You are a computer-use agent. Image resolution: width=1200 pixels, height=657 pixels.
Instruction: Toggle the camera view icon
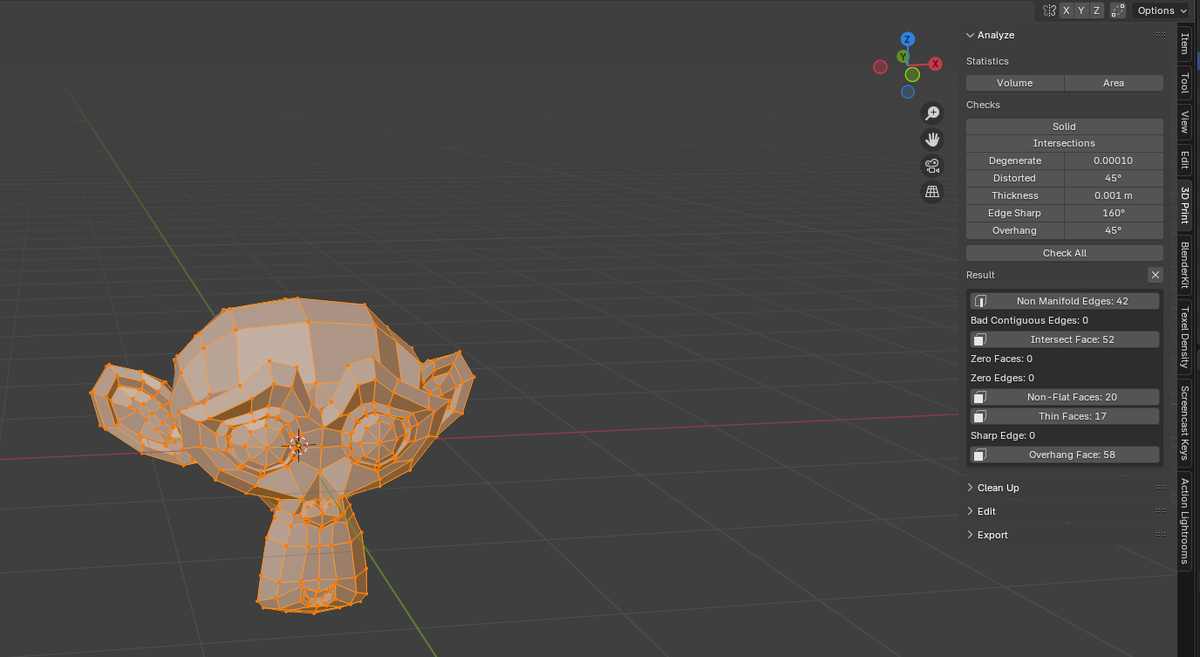click(x=932, y=166)
